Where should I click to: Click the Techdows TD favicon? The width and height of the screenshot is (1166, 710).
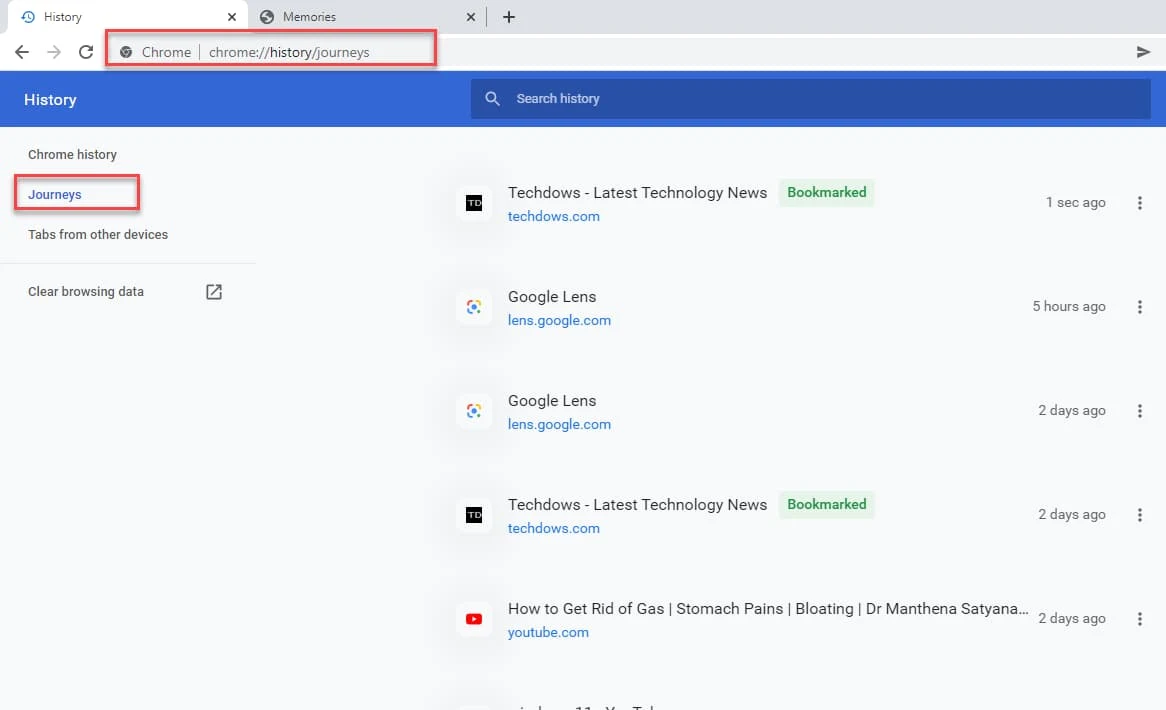(473, 203)
